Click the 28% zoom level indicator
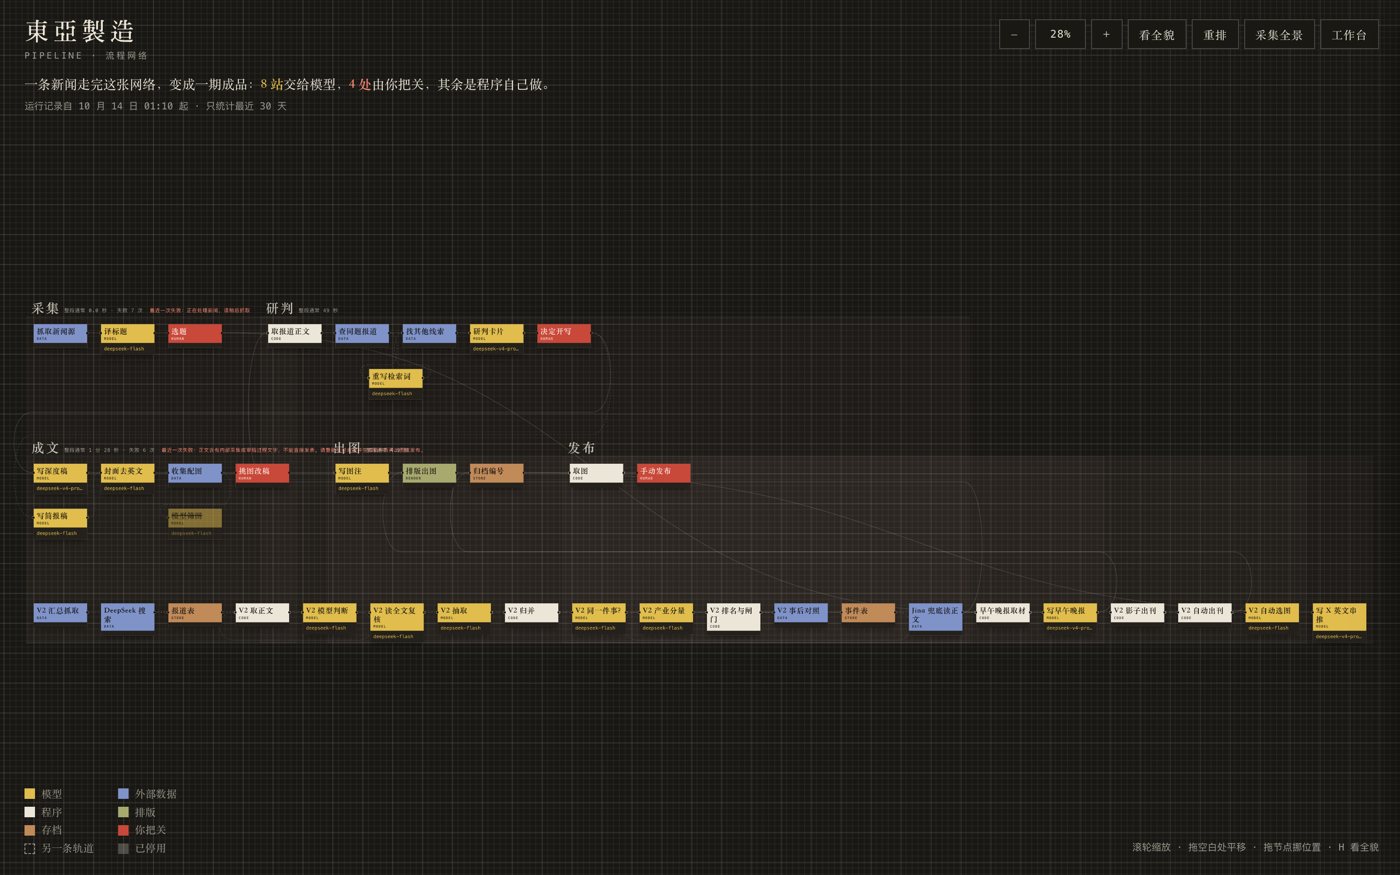 point(1060,34)
